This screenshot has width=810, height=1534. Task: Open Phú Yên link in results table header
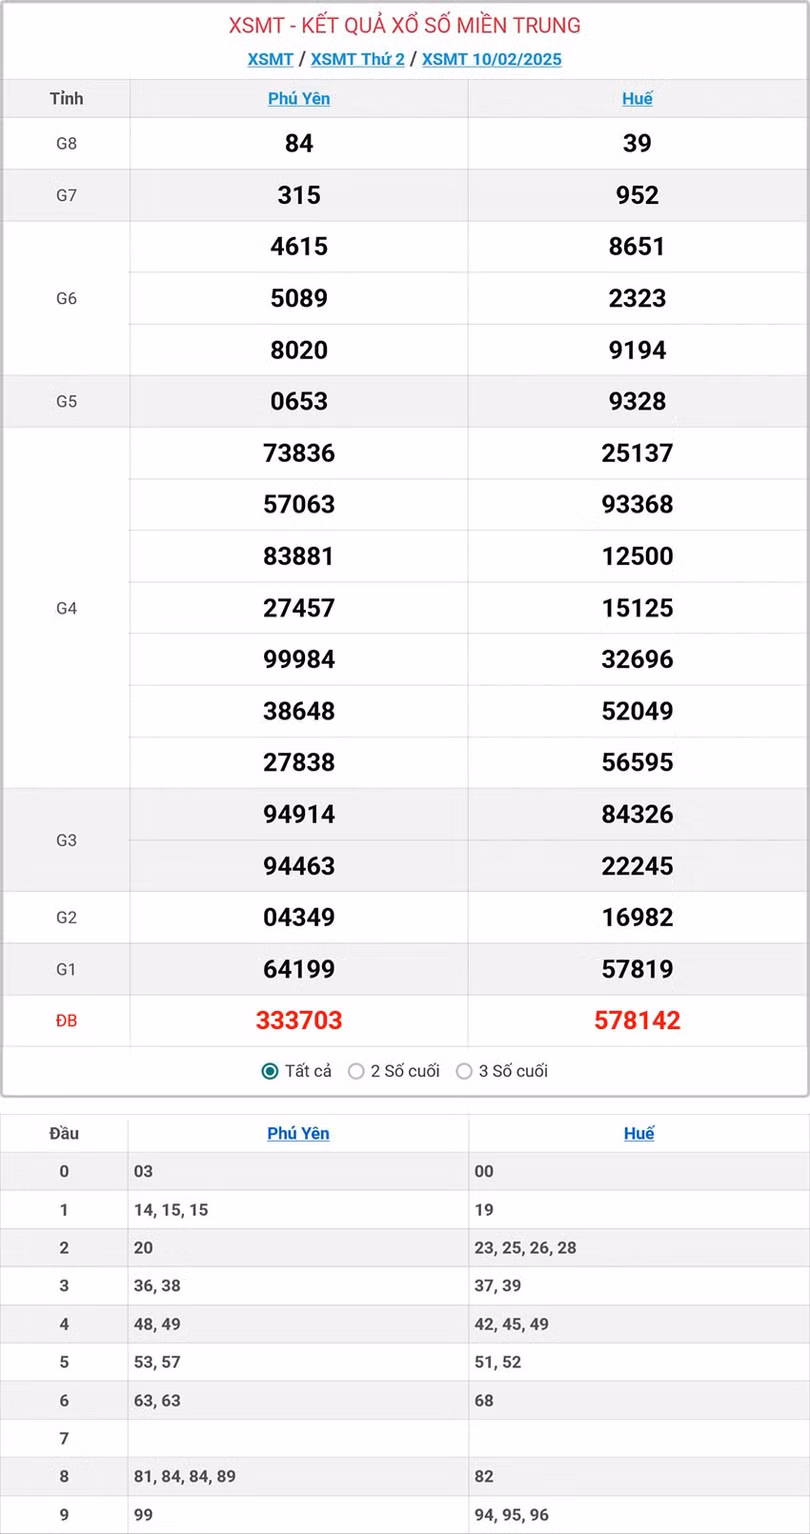point(299,99)
